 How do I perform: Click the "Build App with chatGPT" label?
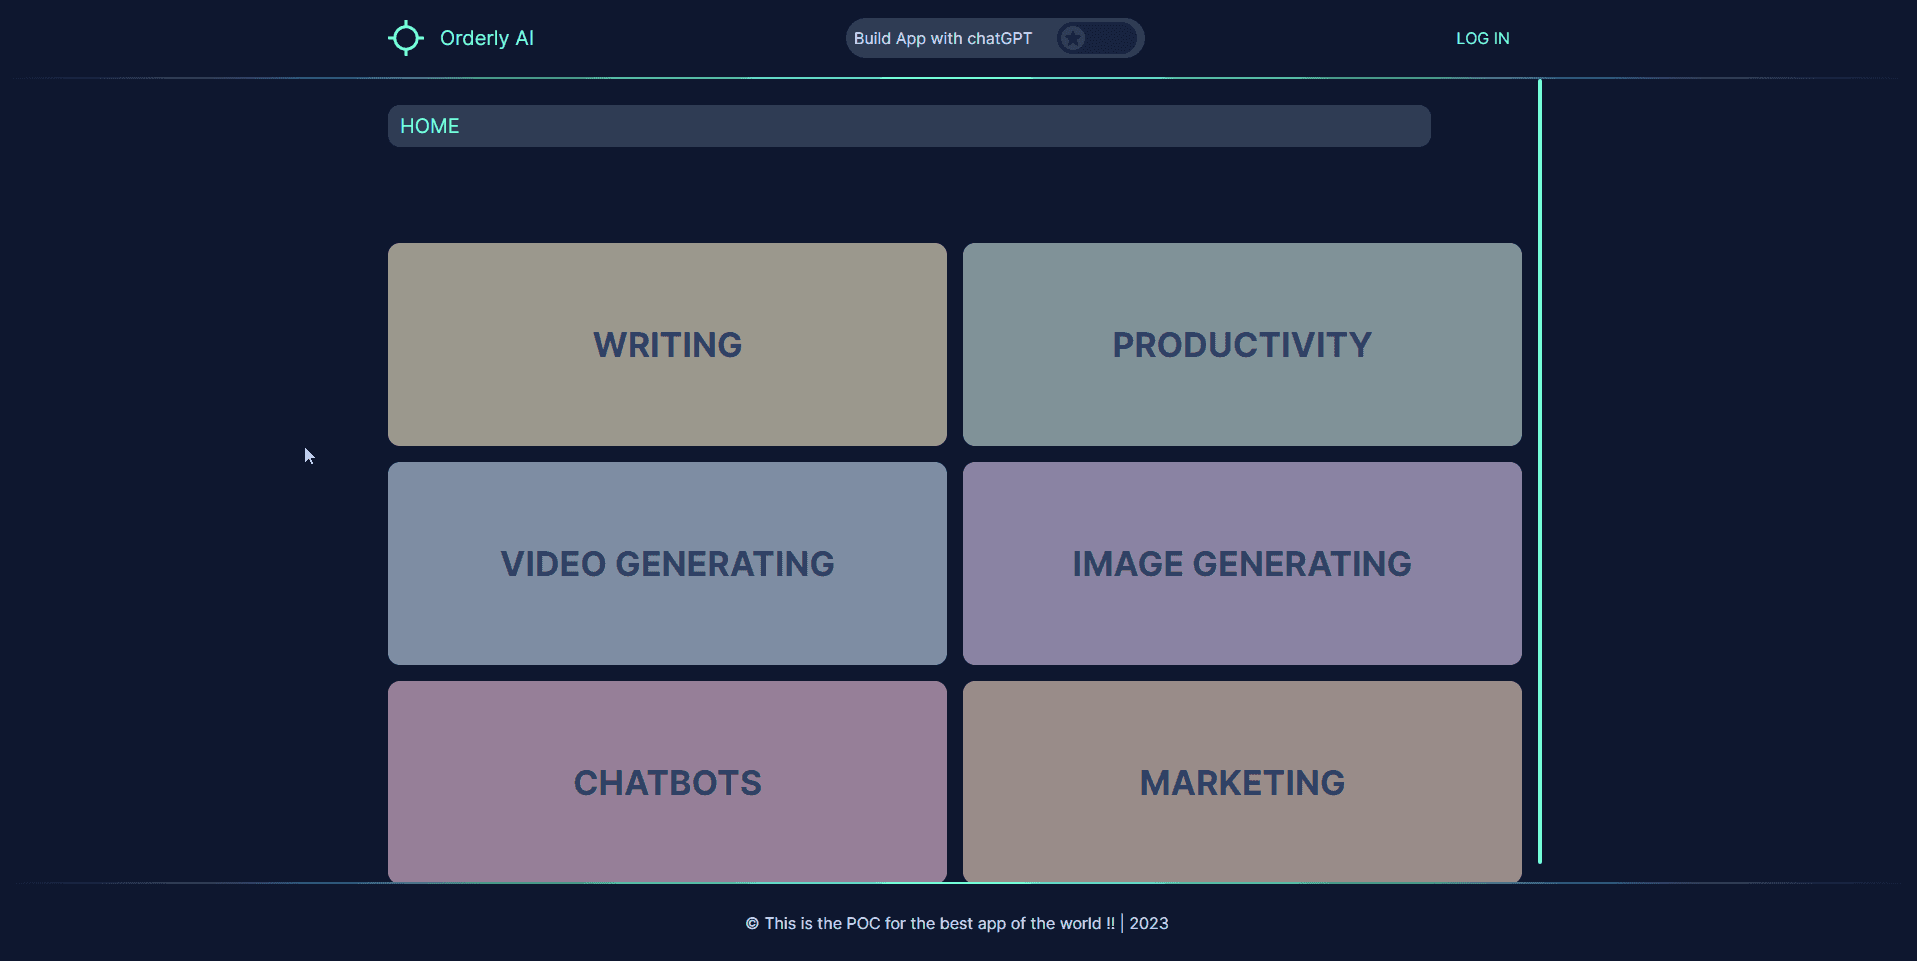[942, 38]
